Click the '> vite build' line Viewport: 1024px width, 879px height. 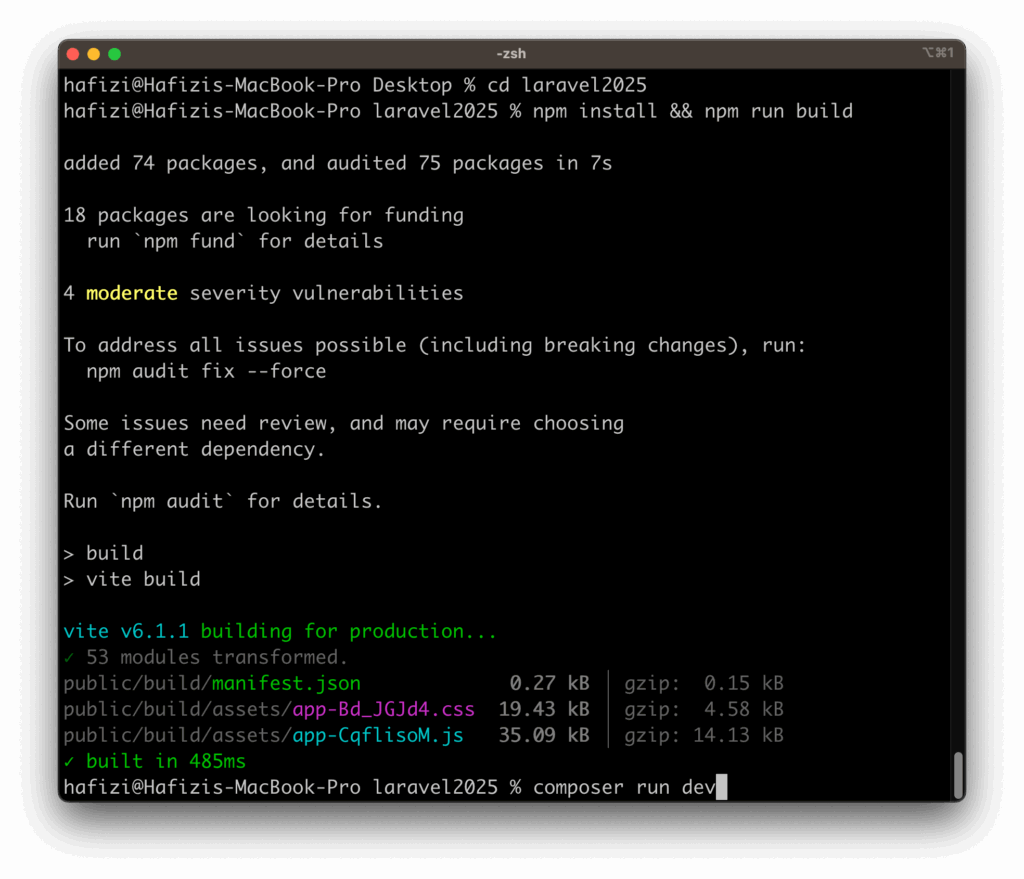[x=132, y=580]
